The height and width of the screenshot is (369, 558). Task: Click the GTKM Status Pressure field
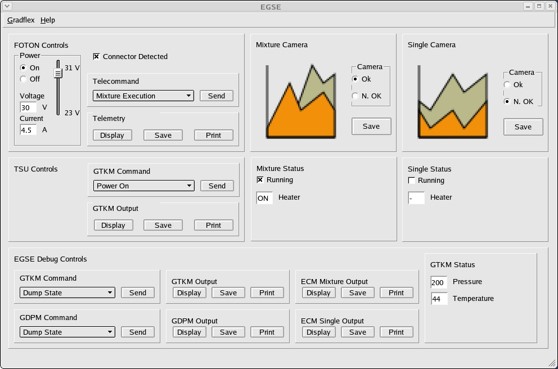pyautogui.click(x=438, y=282)
